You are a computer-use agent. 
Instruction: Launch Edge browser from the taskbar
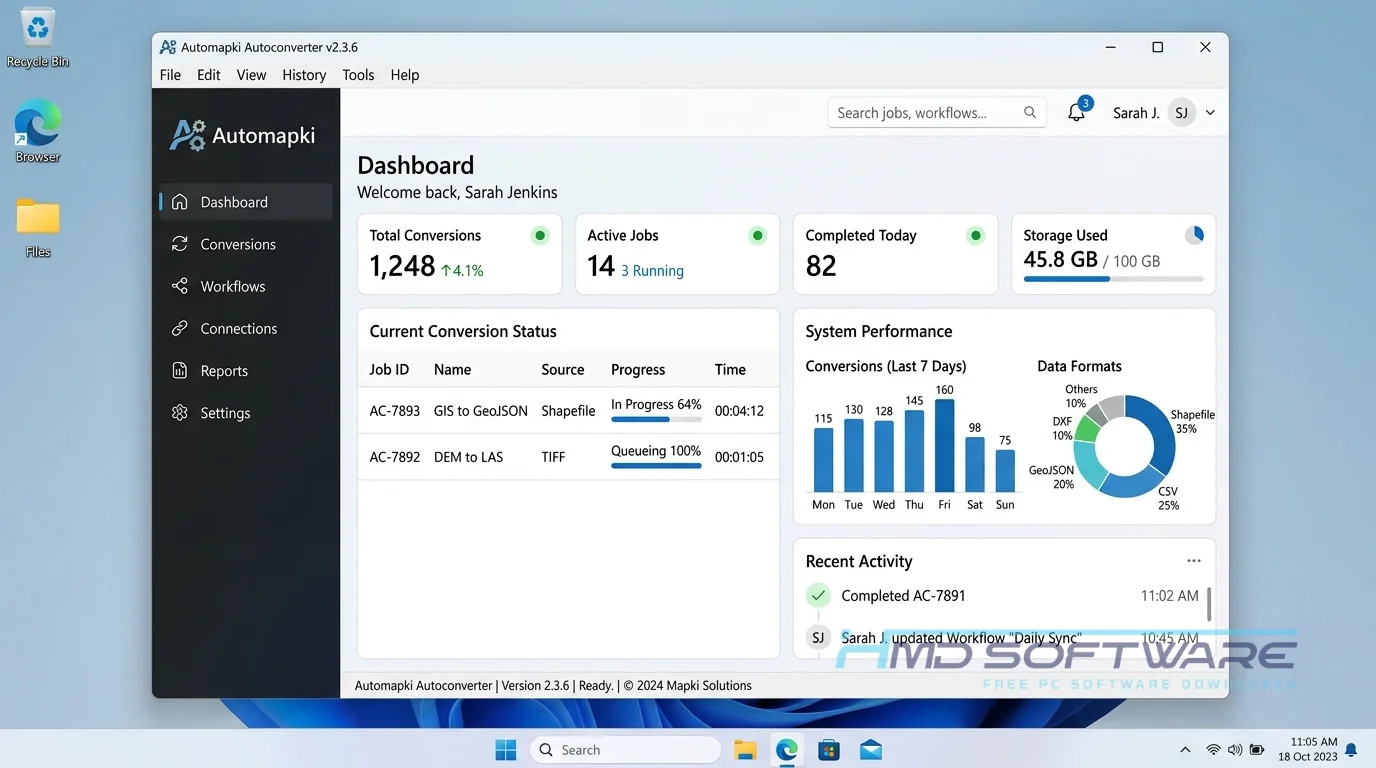click(787, 750)
